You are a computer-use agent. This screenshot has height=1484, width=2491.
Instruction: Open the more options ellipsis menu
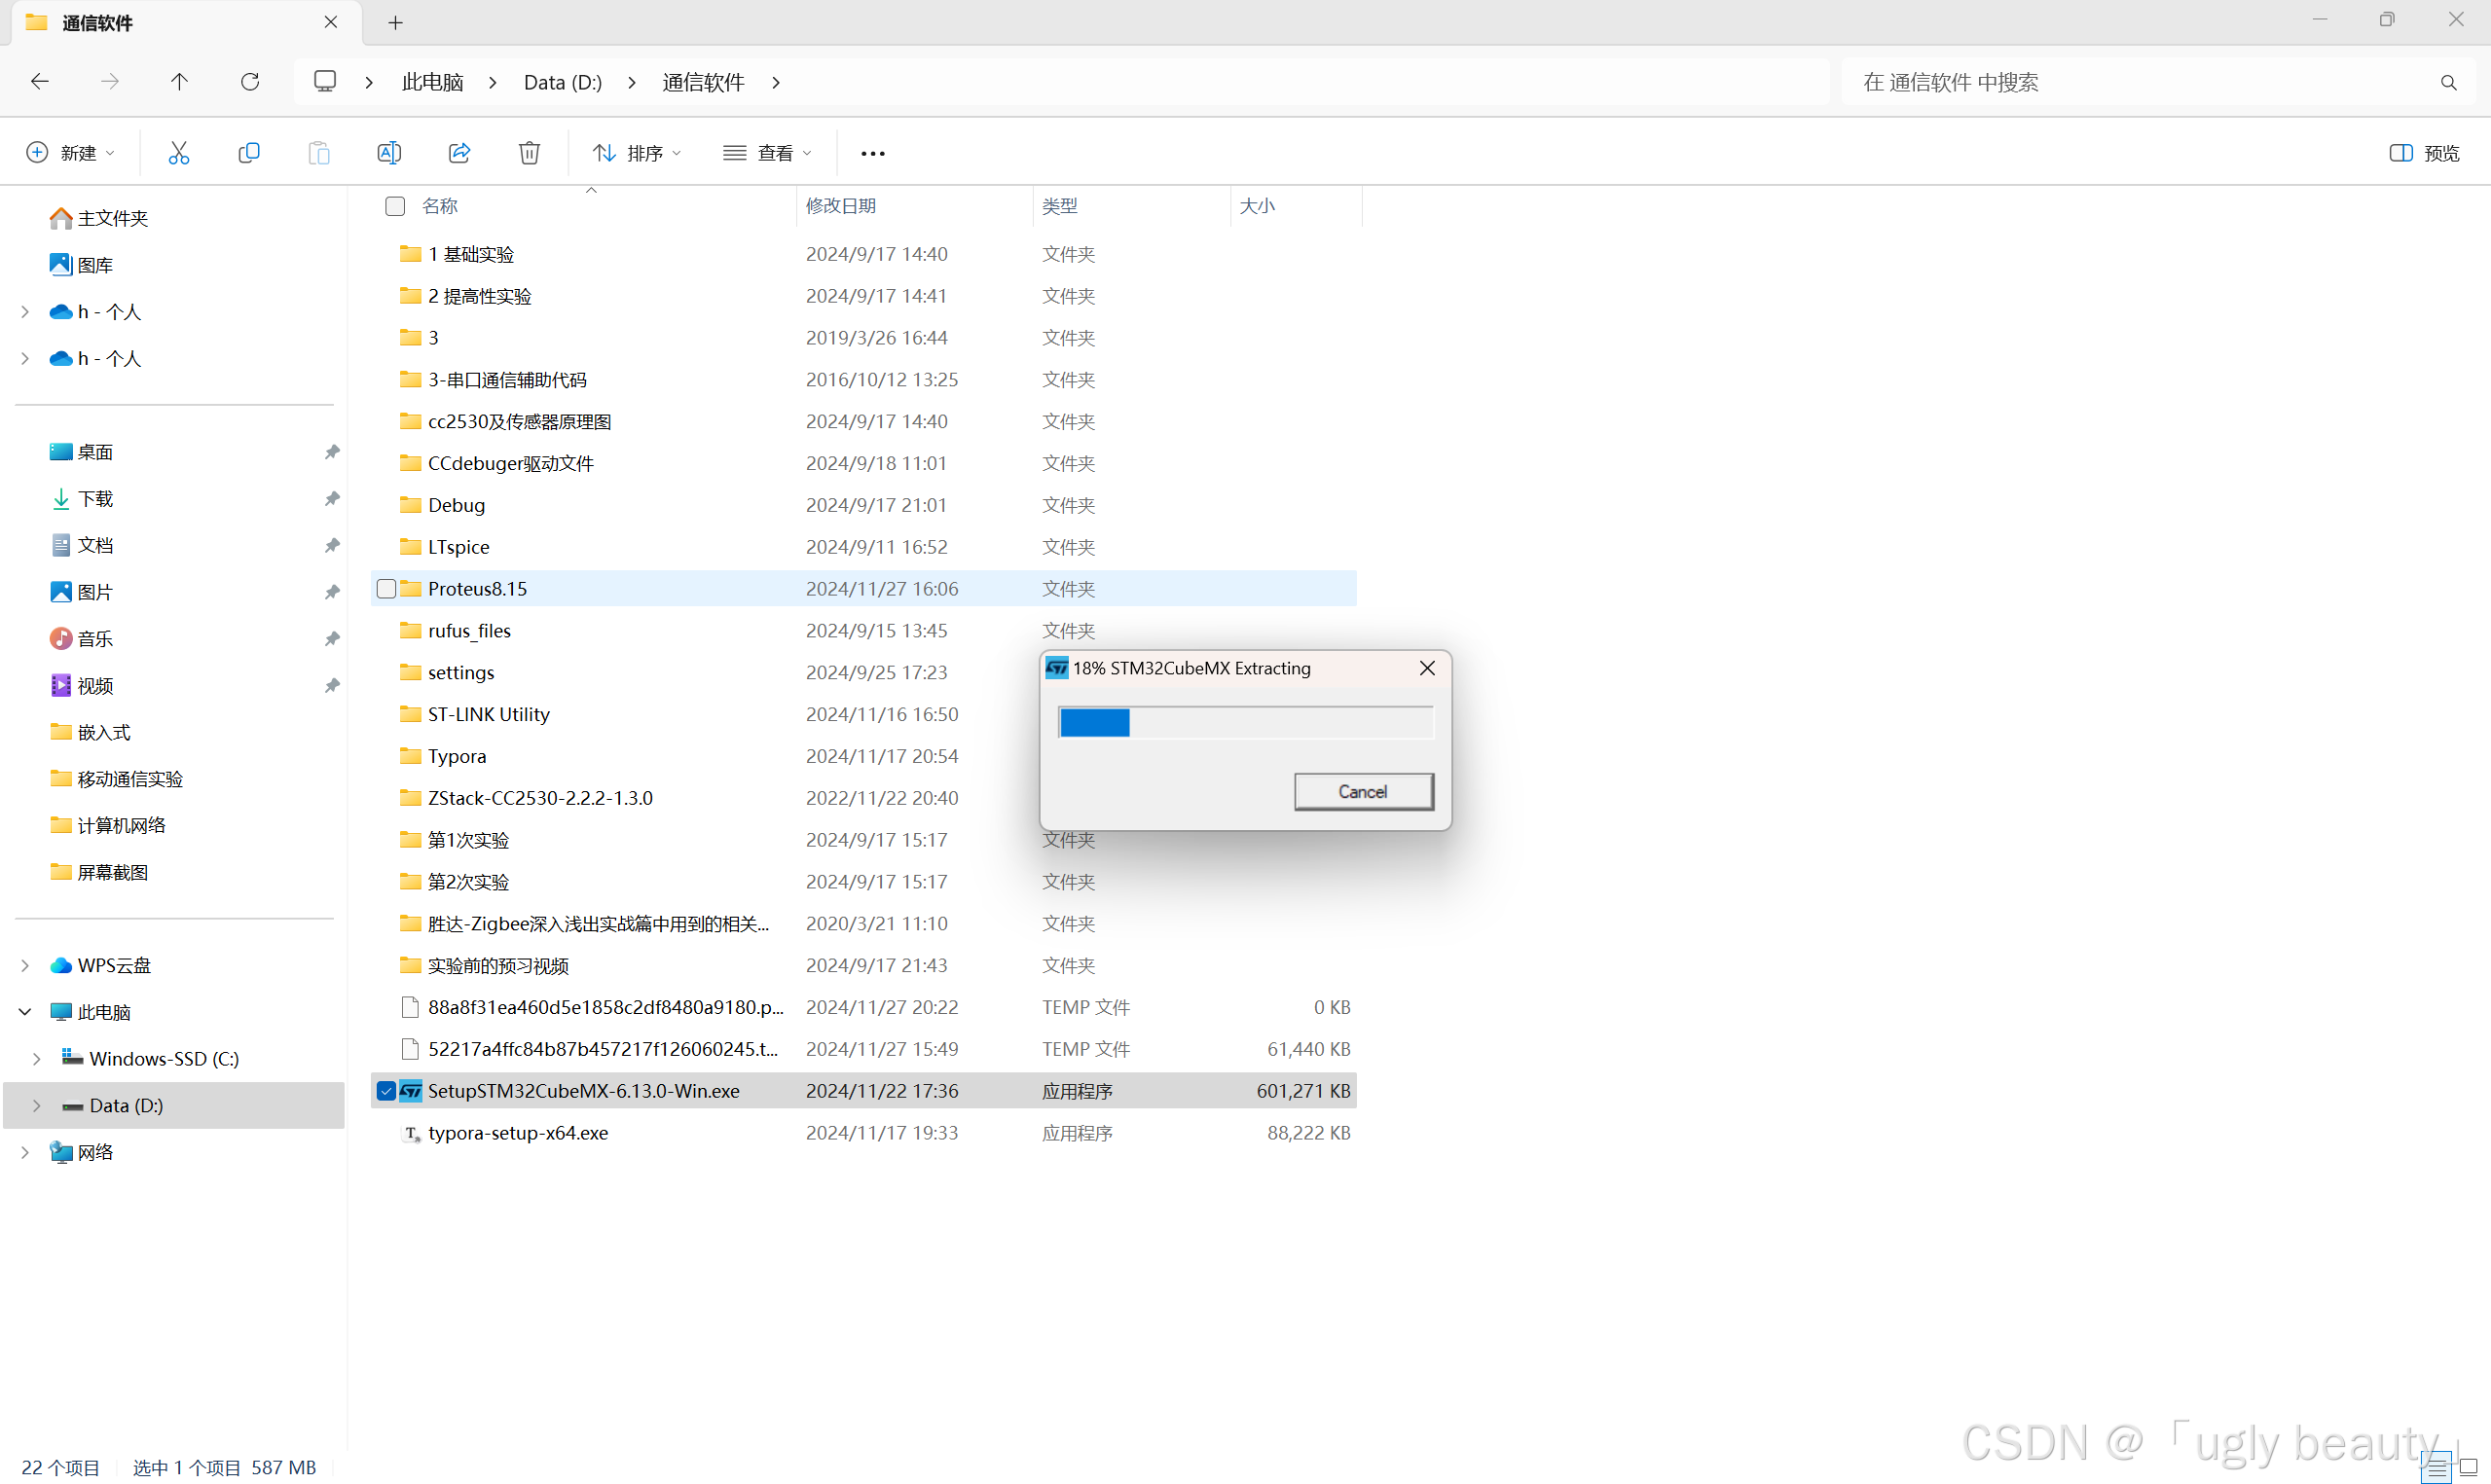click(x=872, y=153)
